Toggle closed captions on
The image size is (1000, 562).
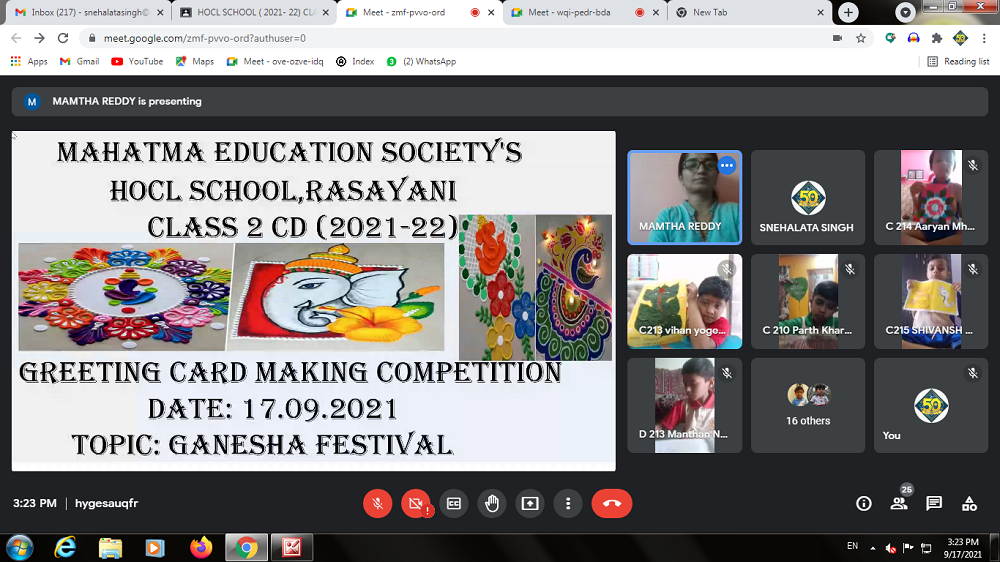[453, 504]
